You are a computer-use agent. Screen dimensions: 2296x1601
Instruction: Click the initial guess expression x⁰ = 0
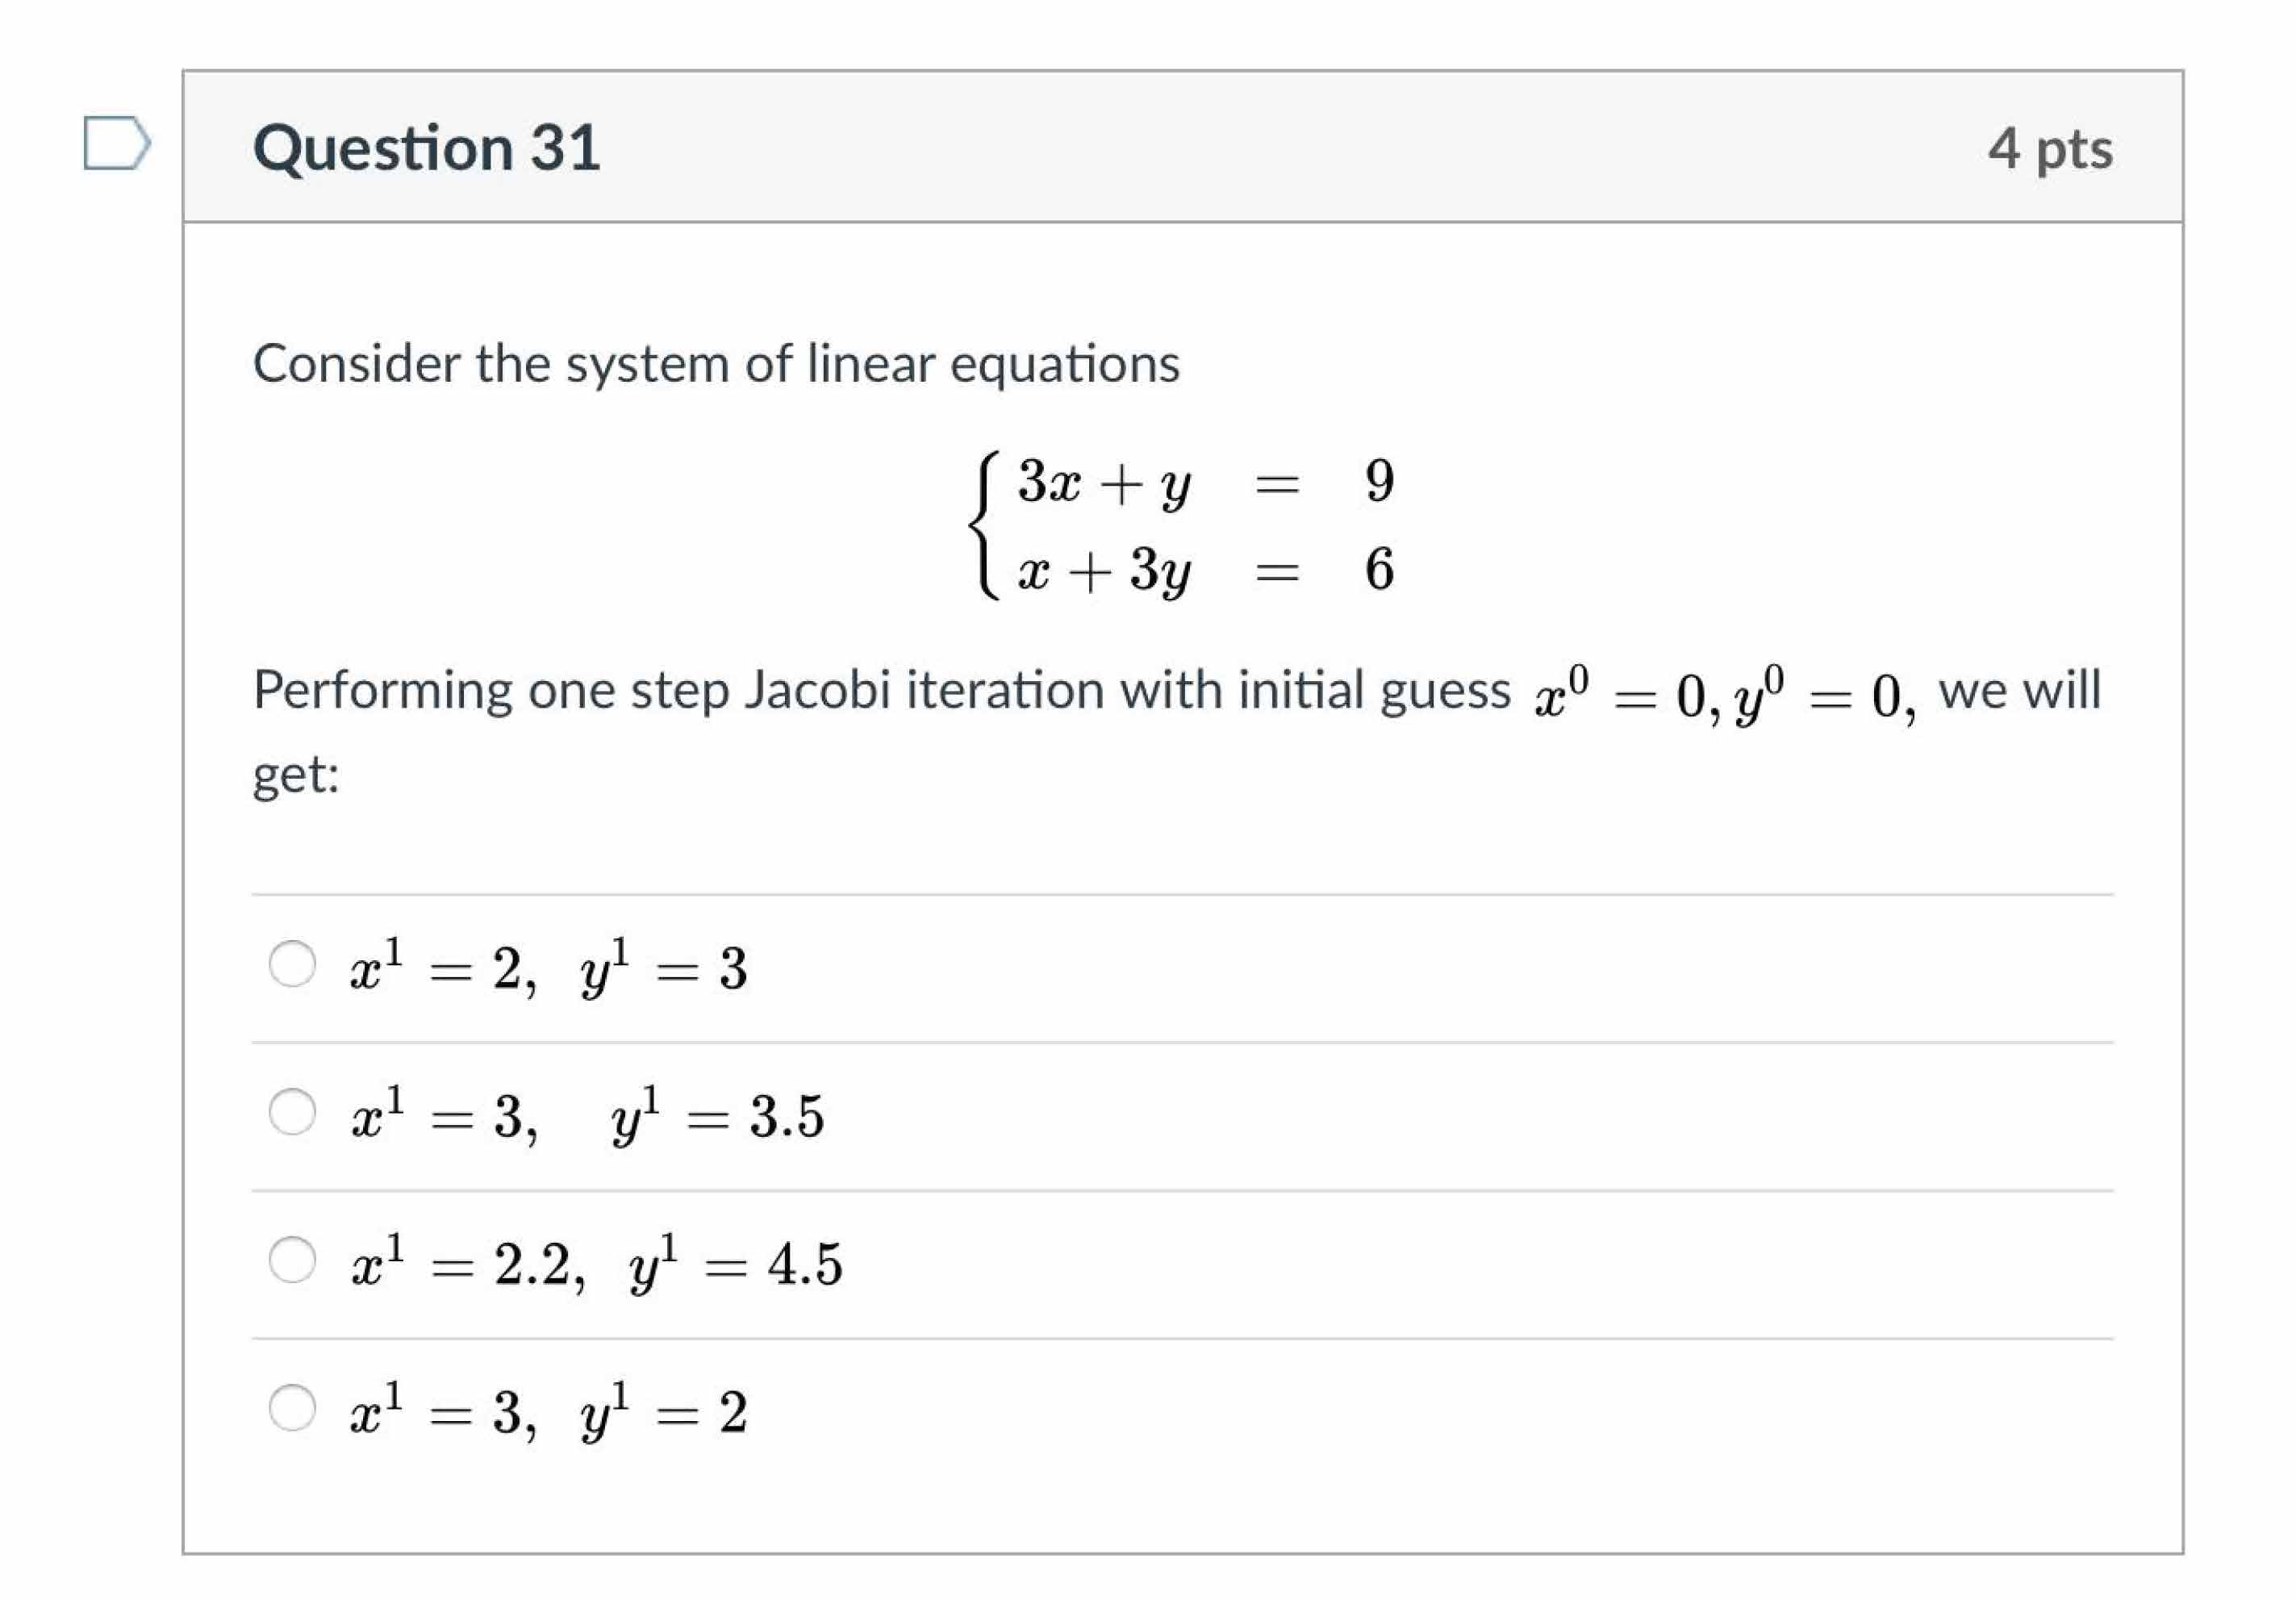tap(1620, 694)
